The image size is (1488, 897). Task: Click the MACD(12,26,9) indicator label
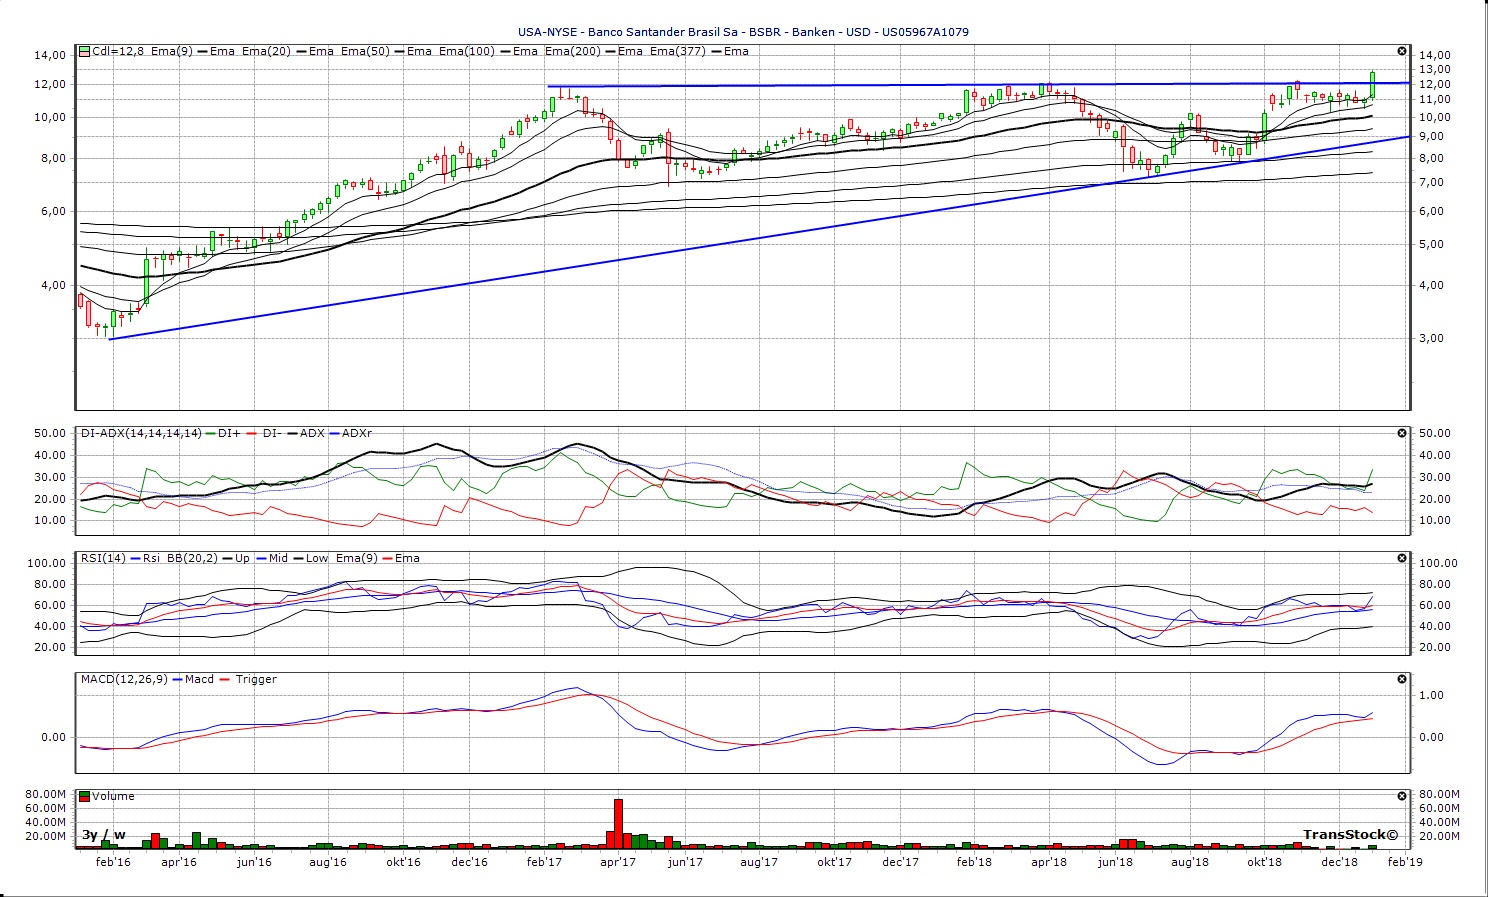124,679
